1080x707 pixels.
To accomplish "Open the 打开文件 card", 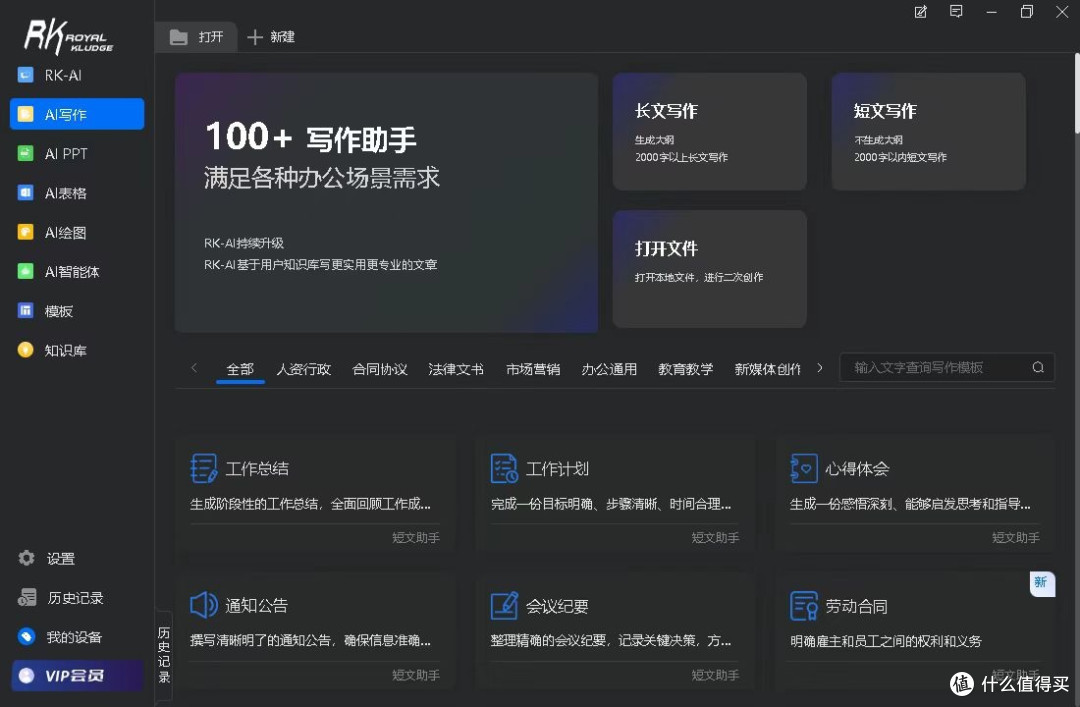I will click(709, 269).
